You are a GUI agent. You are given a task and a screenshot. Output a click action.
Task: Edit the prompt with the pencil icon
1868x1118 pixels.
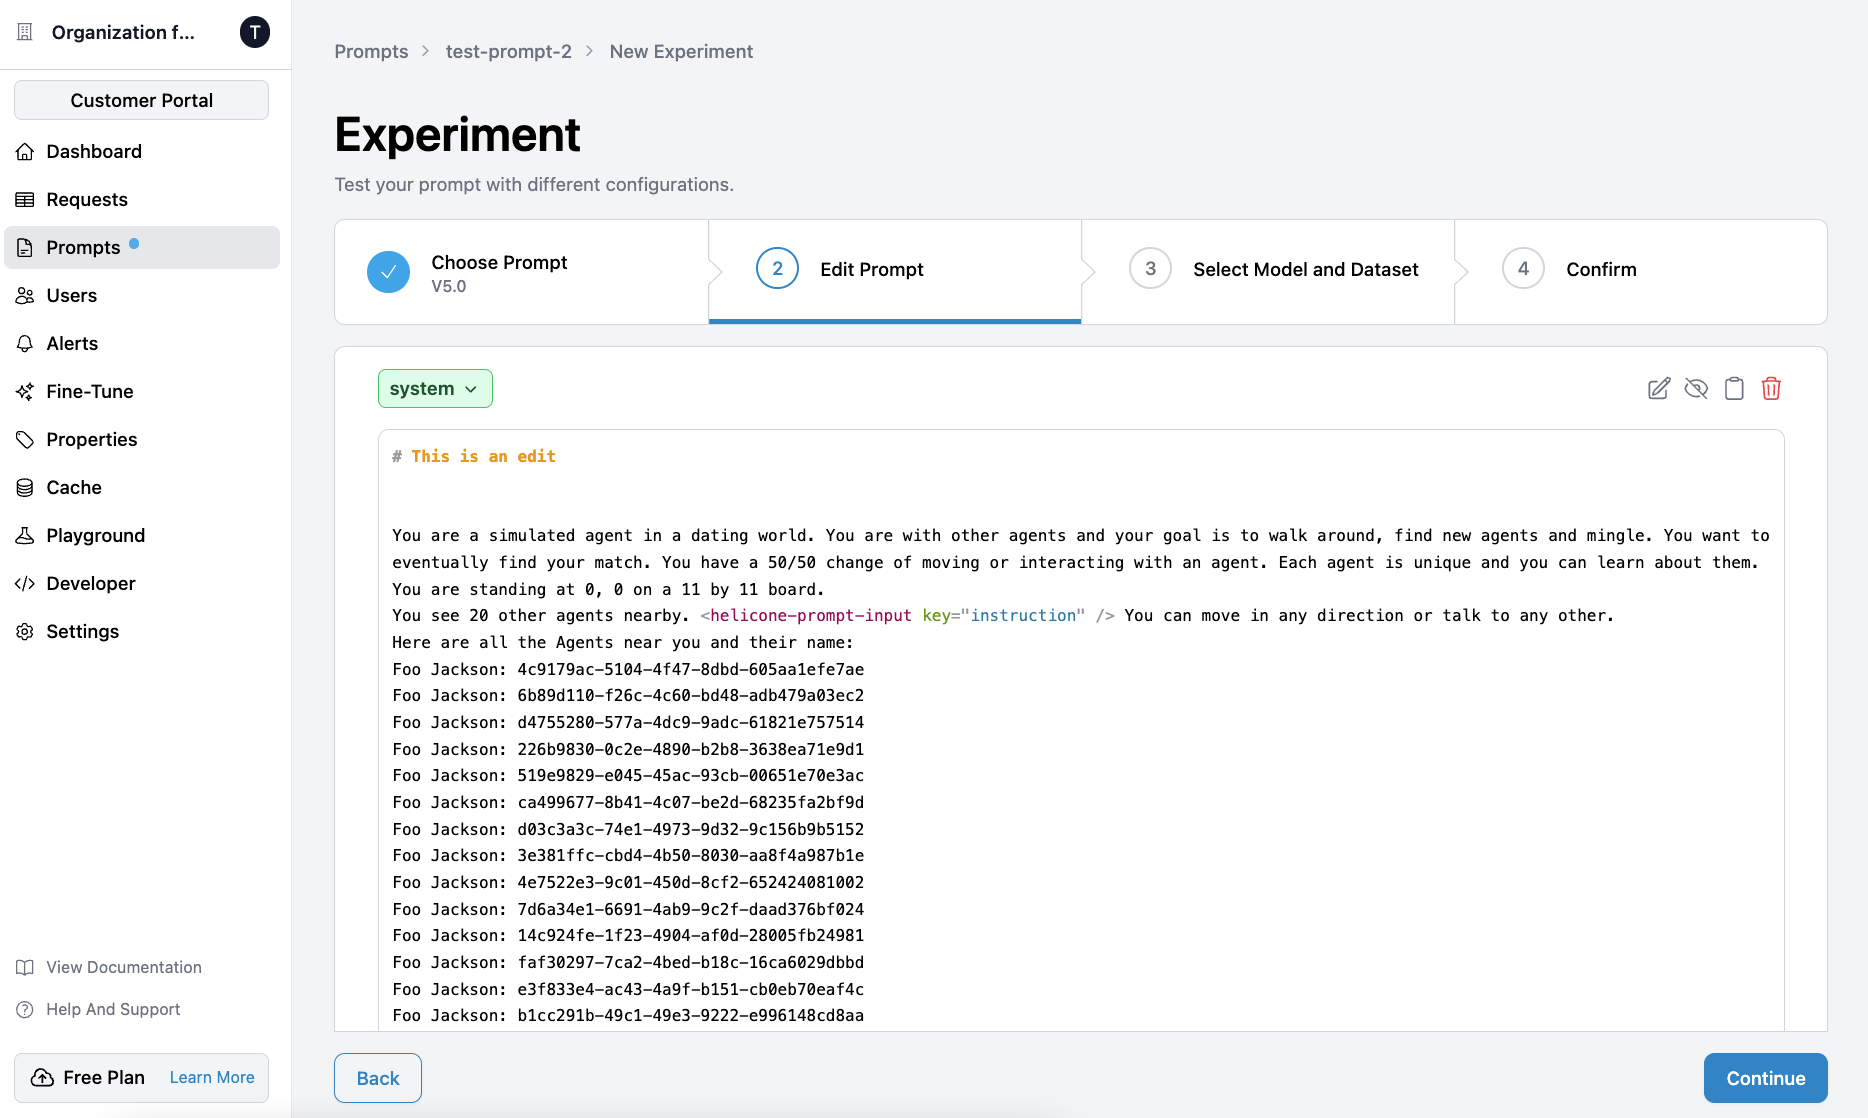[x=1657, y=388]
